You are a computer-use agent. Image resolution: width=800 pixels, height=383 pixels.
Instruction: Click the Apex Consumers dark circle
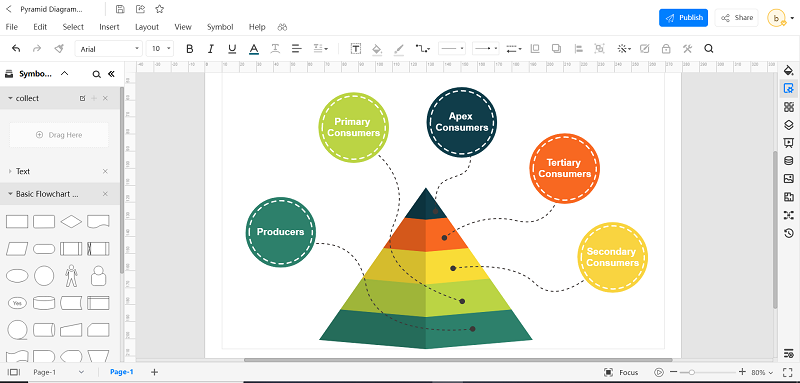coord(462,122)
